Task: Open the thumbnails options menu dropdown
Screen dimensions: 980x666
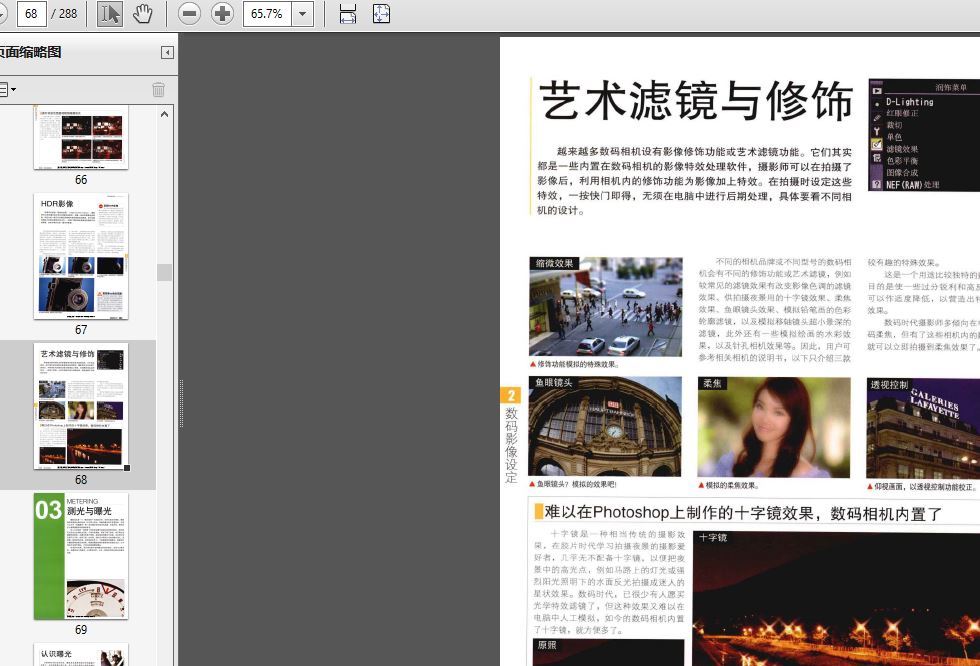Action: [x=8, y=90]
